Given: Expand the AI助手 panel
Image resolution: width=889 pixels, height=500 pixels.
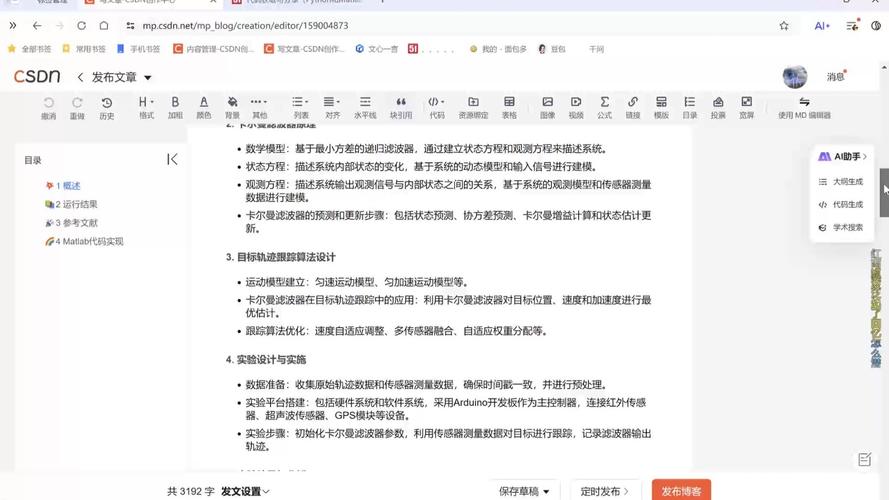Looking at the screenshot, I should [x=843, y=156].
